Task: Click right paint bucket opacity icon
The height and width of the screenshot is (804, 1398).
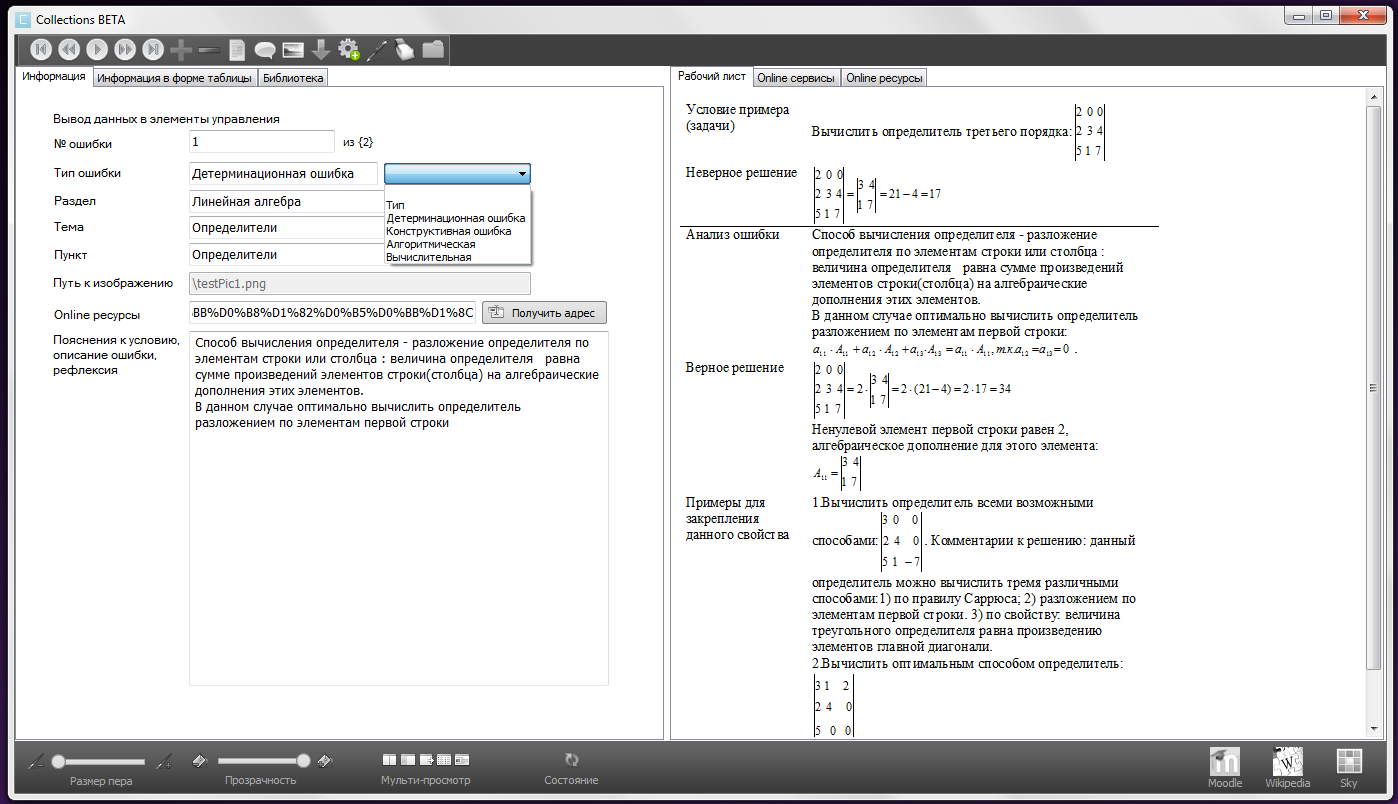Action: pos(324,761)
